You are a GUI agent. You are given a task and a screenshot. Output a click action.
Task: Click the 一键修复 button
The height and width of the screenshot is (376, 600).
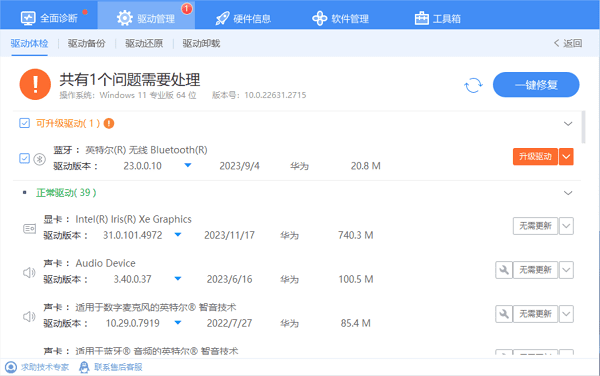click(x=536, y=85)
